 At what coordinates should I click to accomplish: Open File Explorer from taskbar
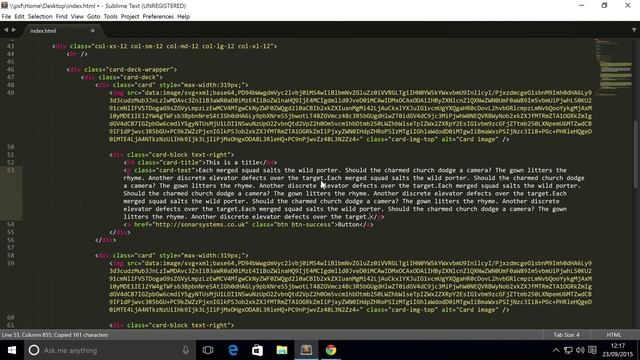[282, 350]
